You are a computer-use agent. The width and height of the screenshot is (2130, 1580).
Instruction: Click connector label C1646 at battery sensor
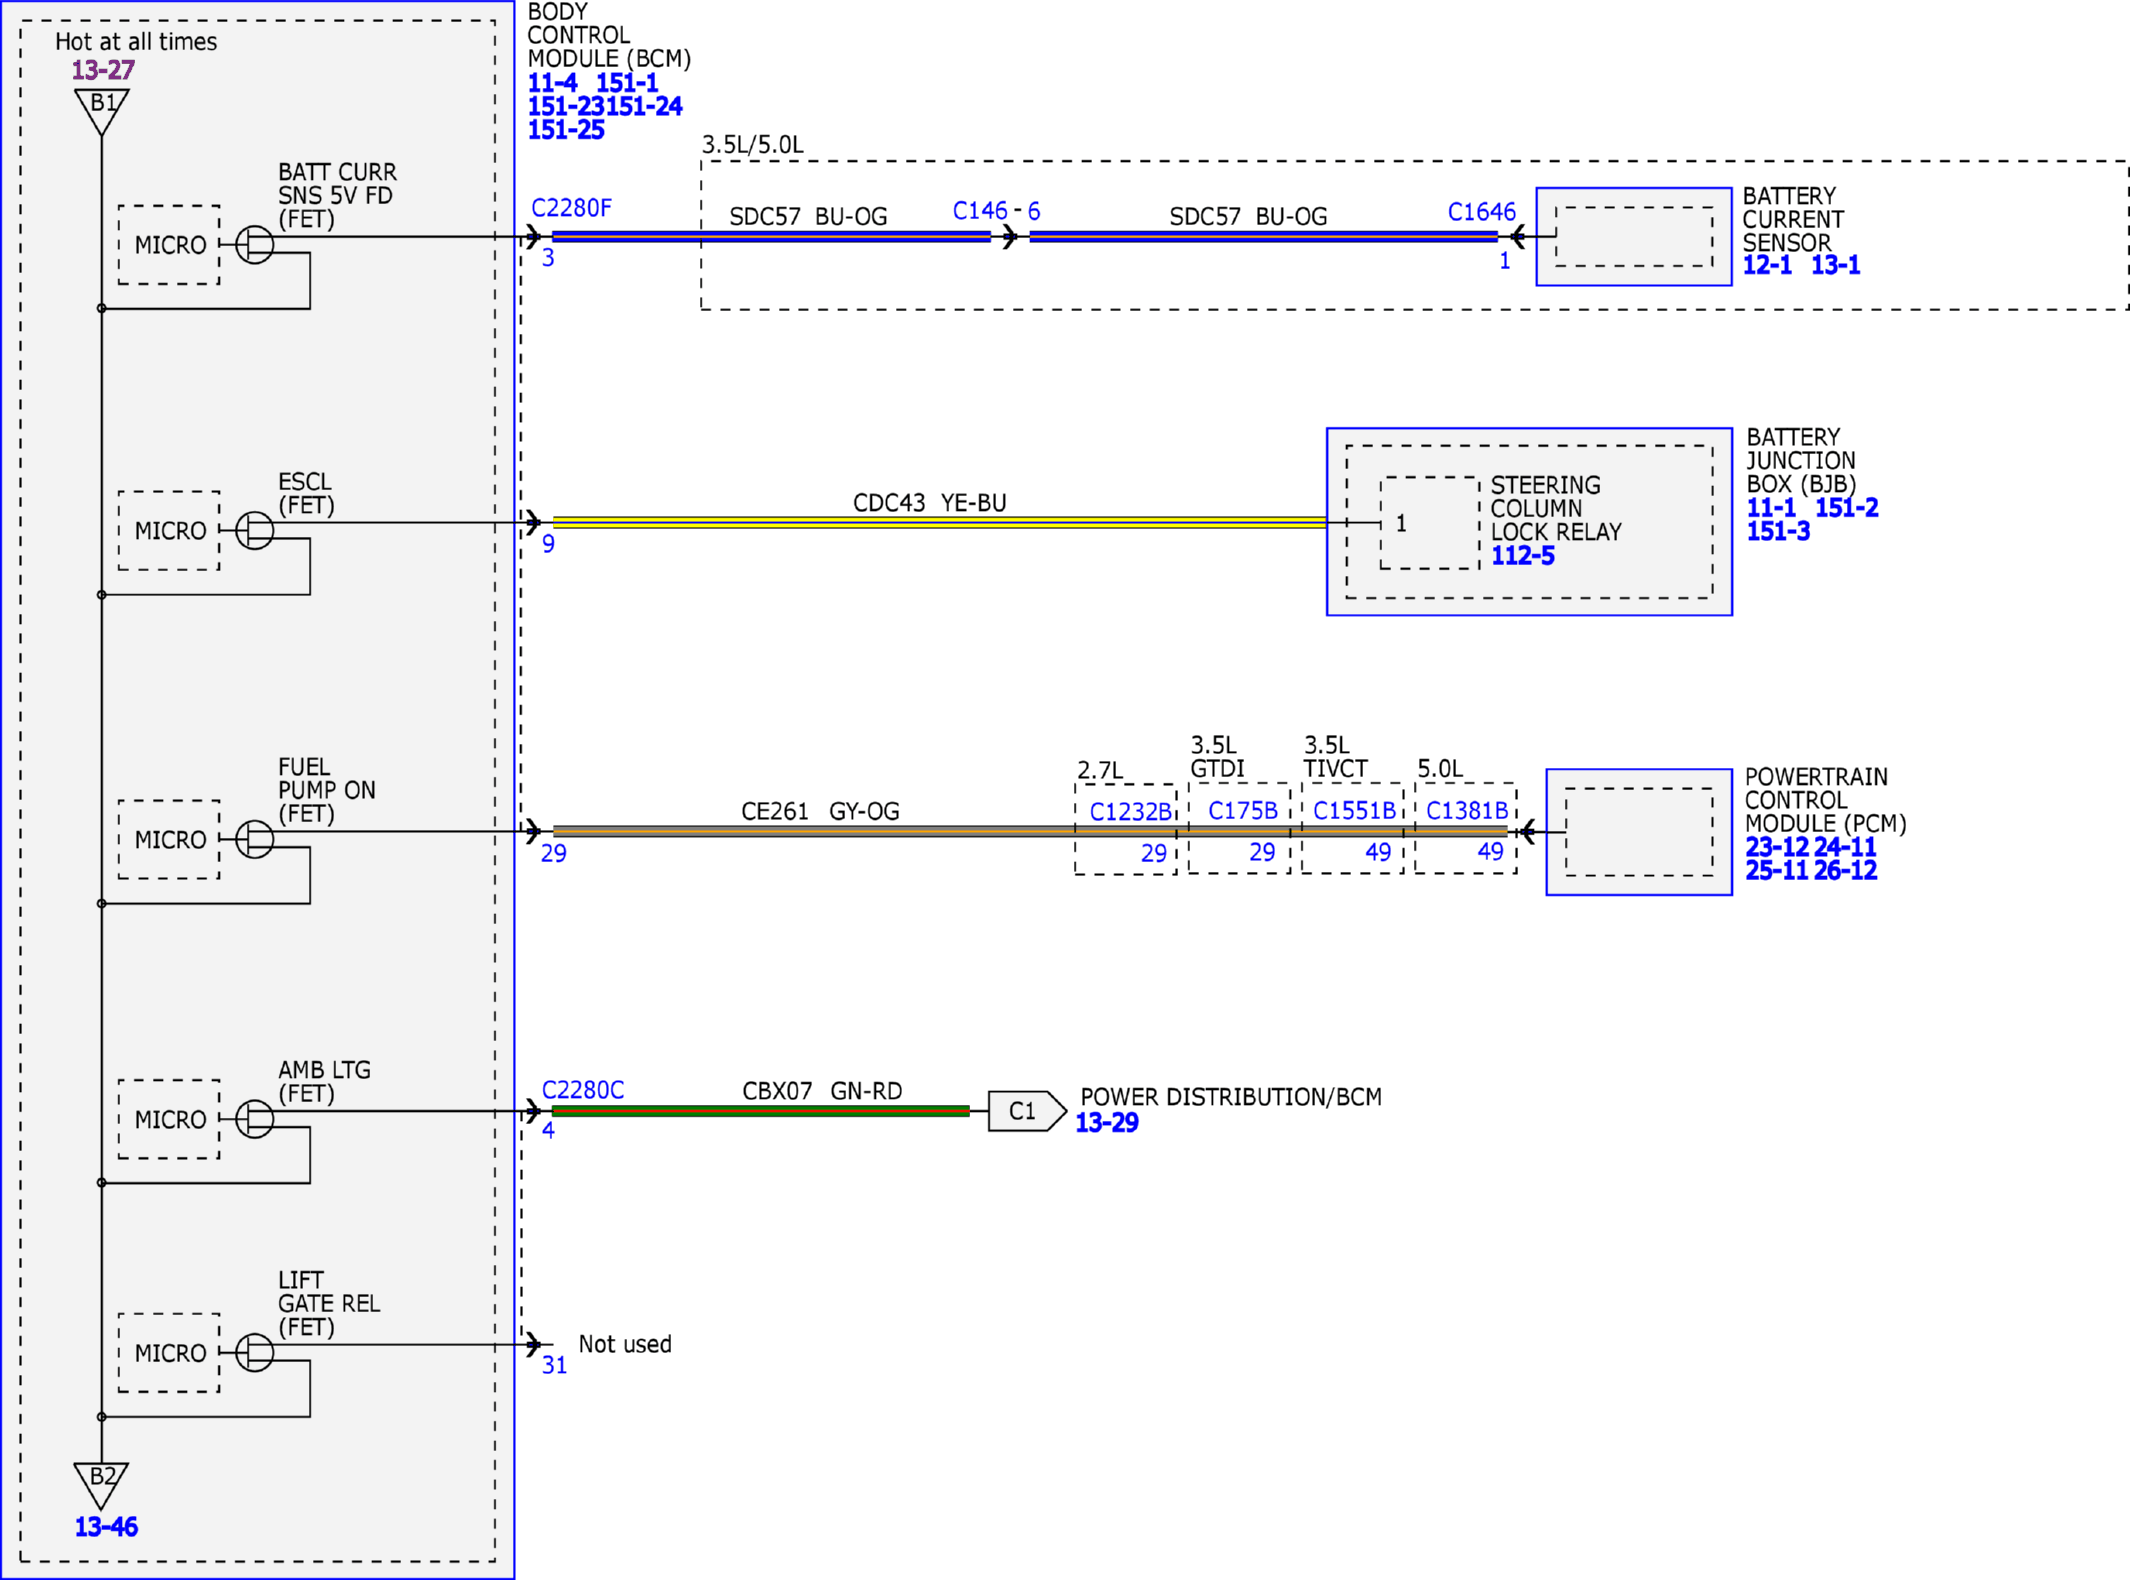pos(1482,212)
